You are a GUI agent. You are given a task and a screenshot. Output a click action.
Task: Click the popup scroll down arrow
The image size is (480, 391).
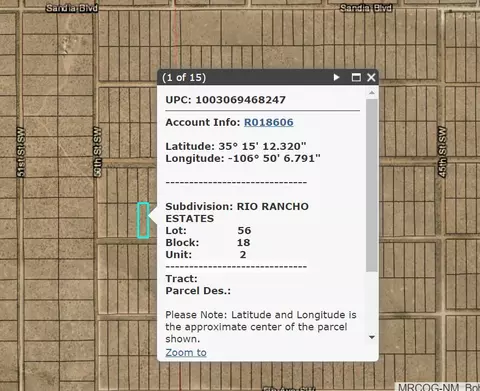(x=372, y=337)
